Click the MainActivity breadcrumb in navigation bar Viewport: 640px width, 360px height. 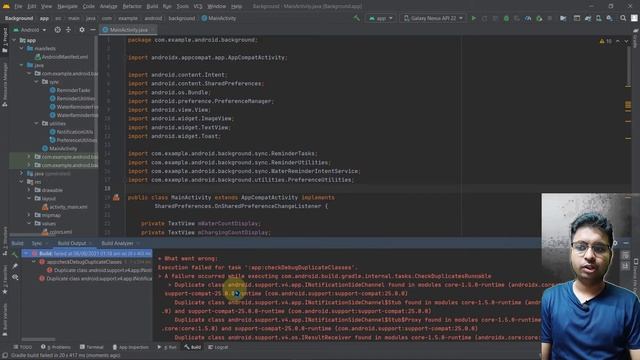pyautogui.click(x=219, y=18)
